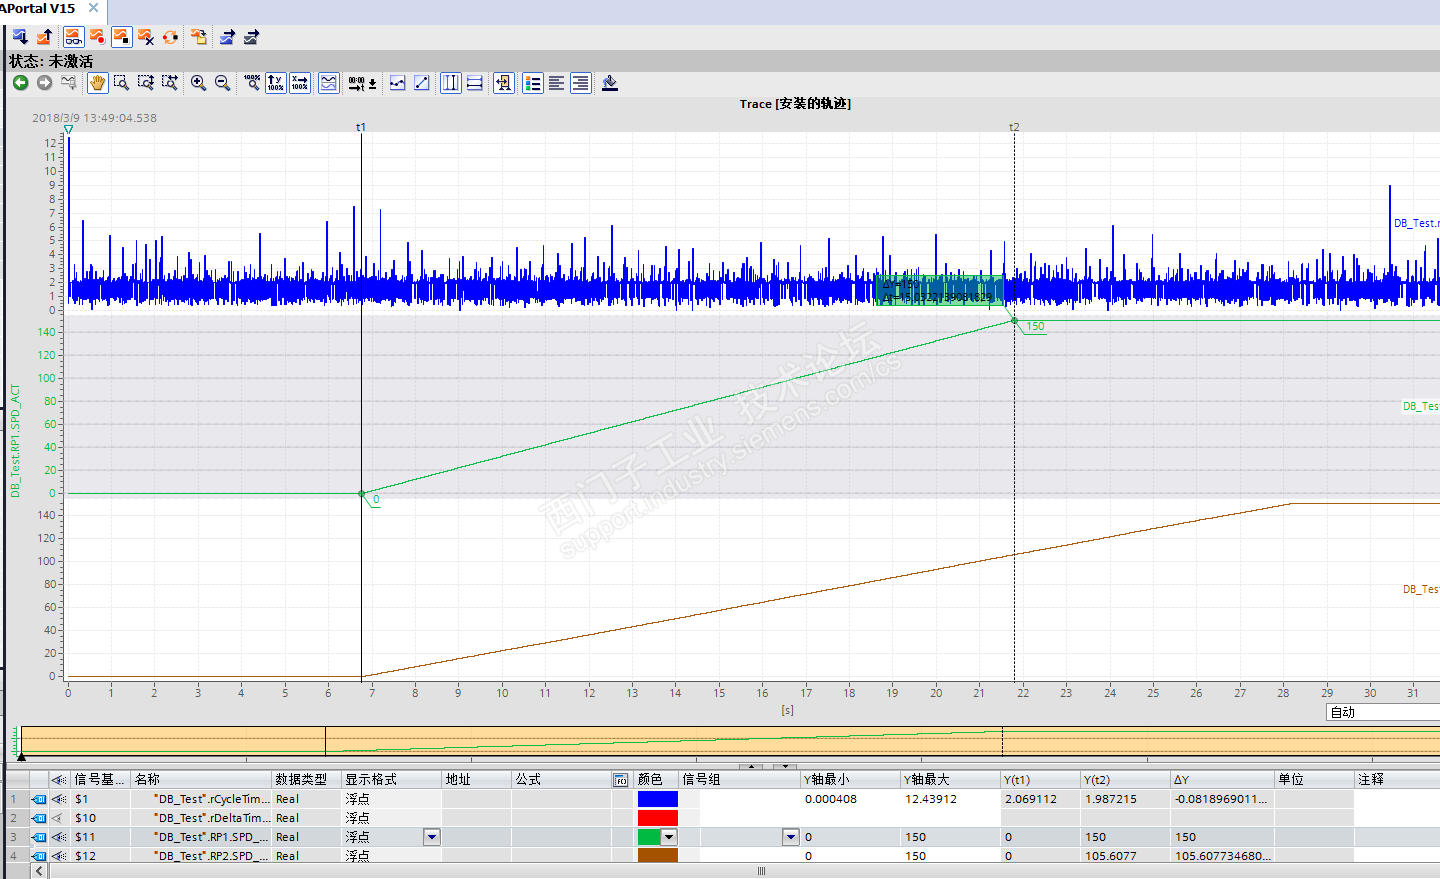Click the binary format column header icon

coord(621,779)
